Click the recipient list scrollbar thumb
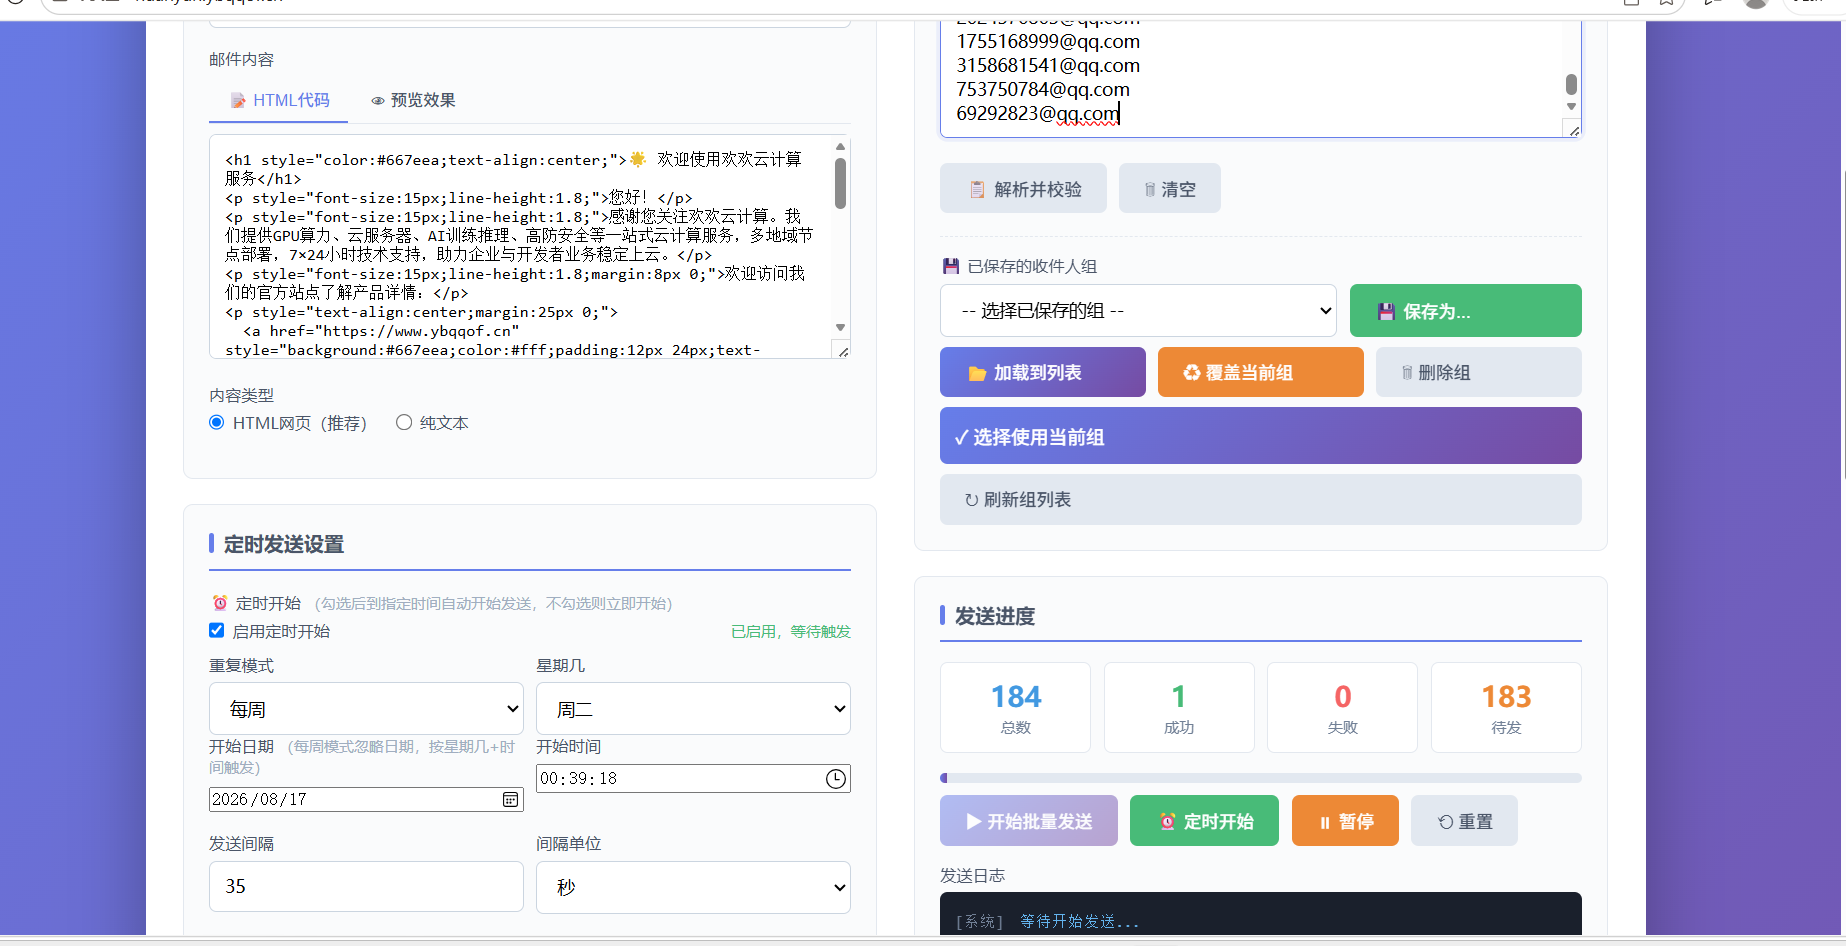This screenshot has height=946, width=1846. pos(1571,84)
